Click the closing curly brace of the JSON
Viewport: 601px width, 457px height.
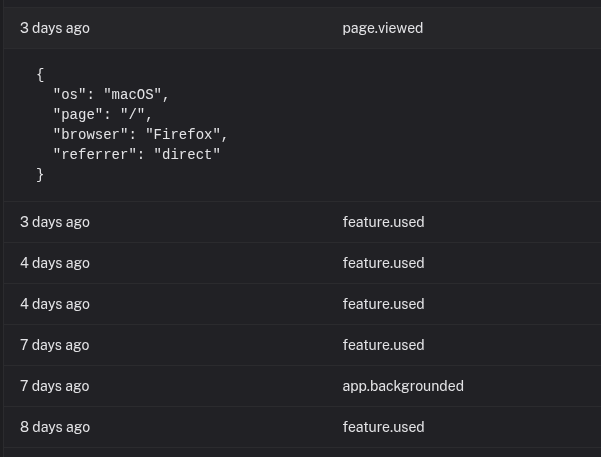click(x=40, y=174)
